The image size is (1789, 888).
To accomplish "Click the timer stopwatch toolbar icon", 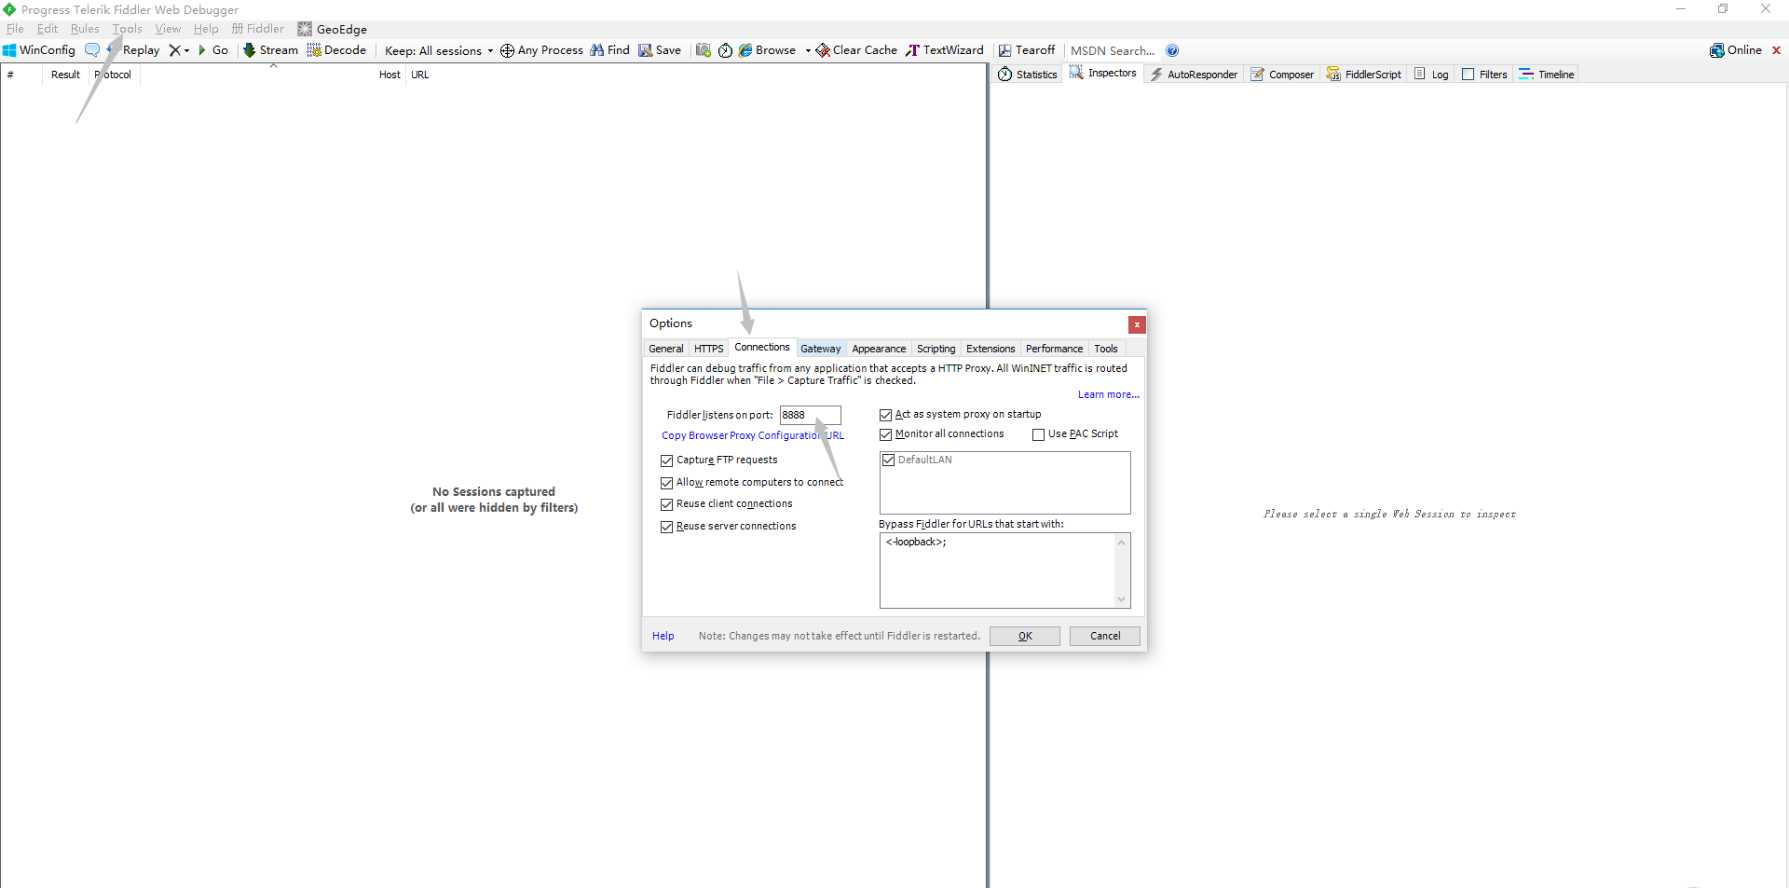I will [725, 50].
